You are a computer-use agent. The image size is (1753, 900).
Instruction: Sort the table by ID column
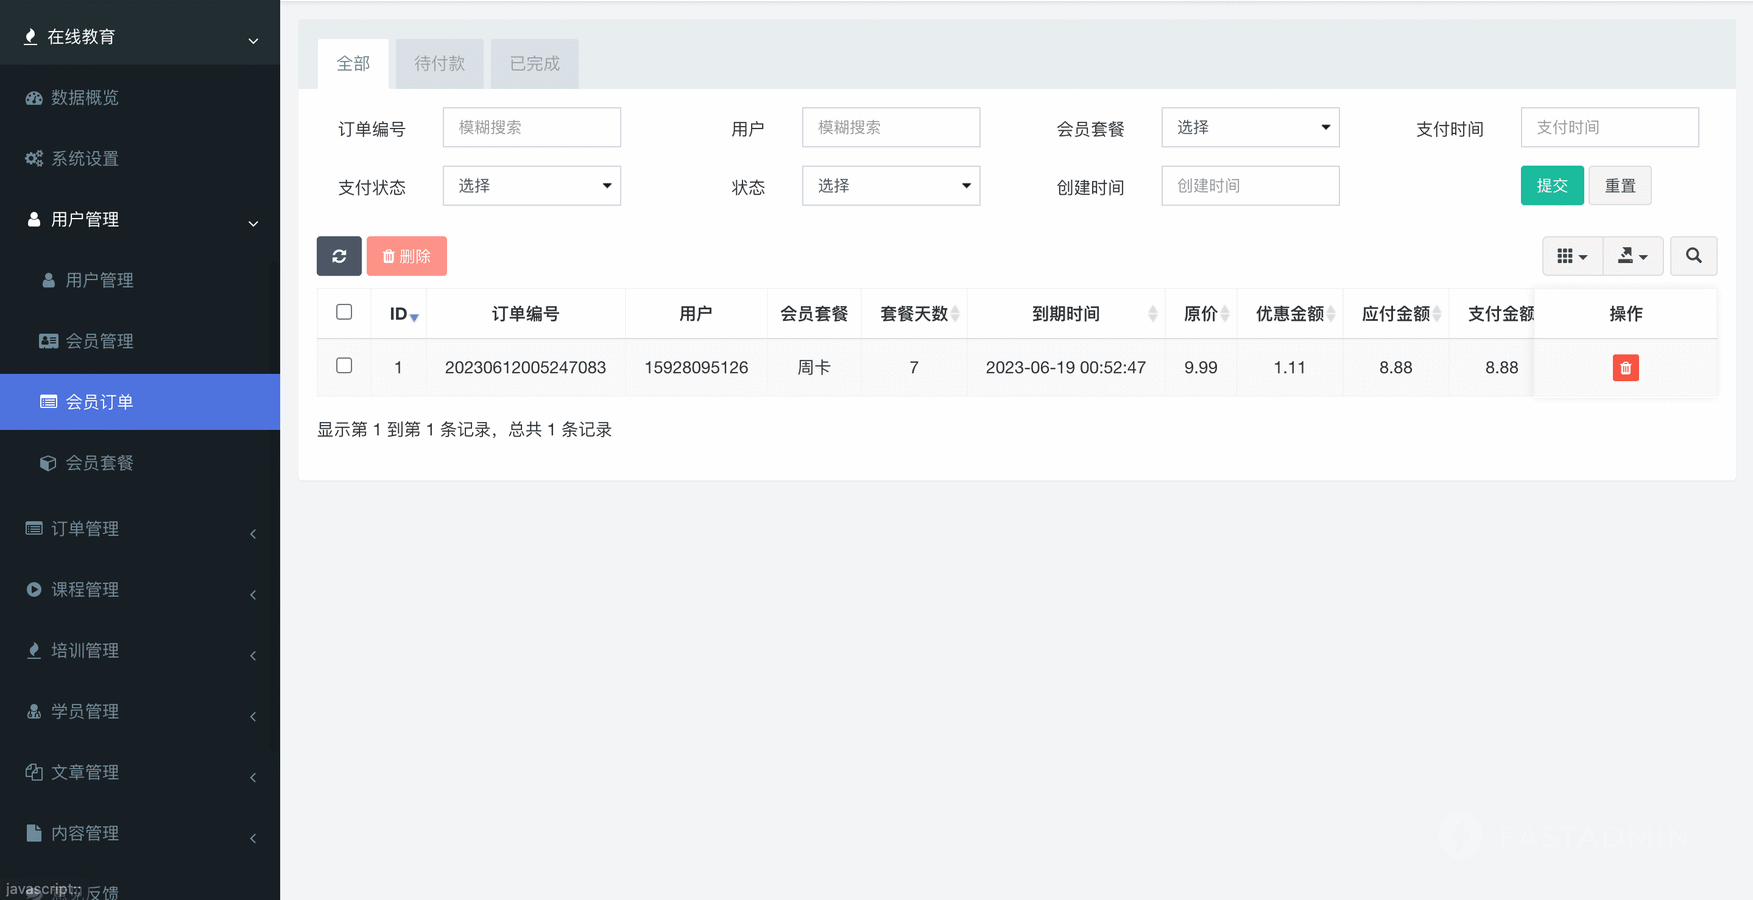click(399, 314)
